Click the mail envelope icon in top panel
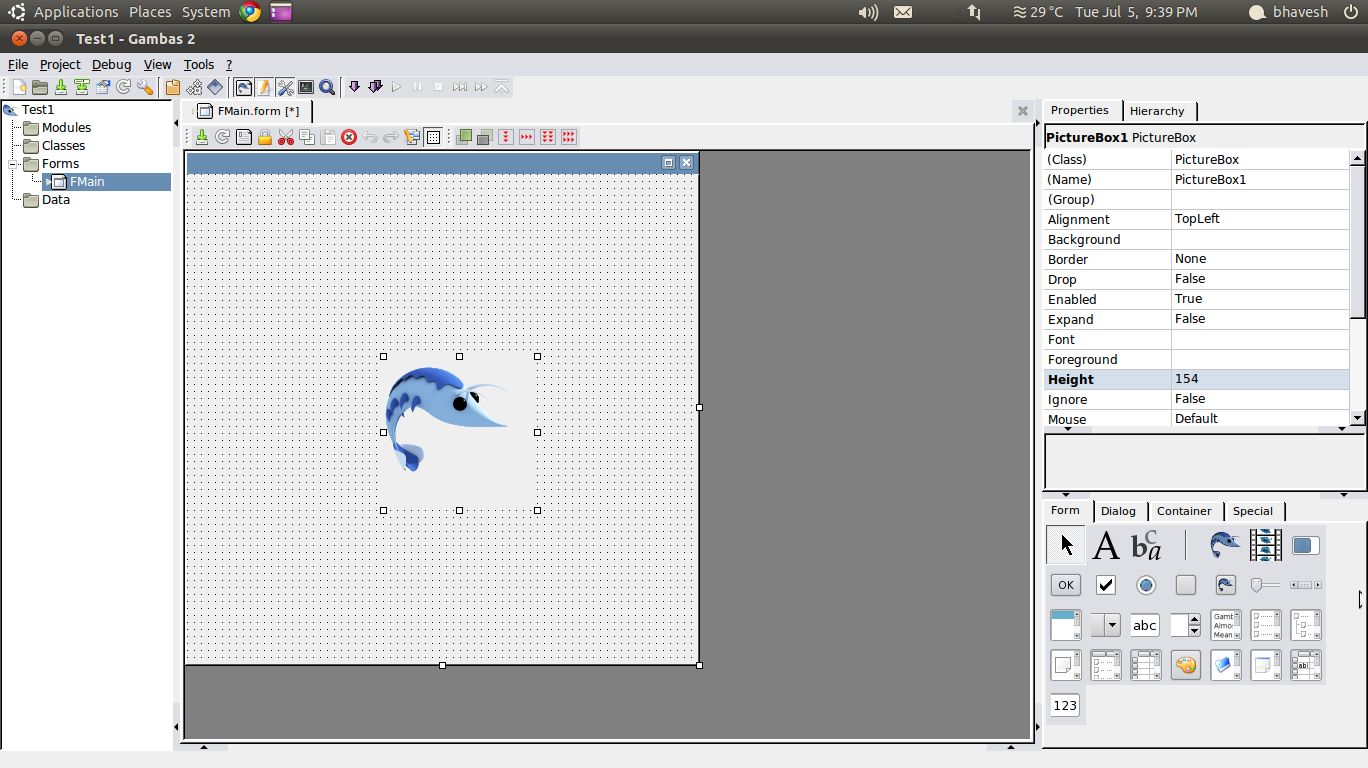1368x768 pixels. click(903, 12)
